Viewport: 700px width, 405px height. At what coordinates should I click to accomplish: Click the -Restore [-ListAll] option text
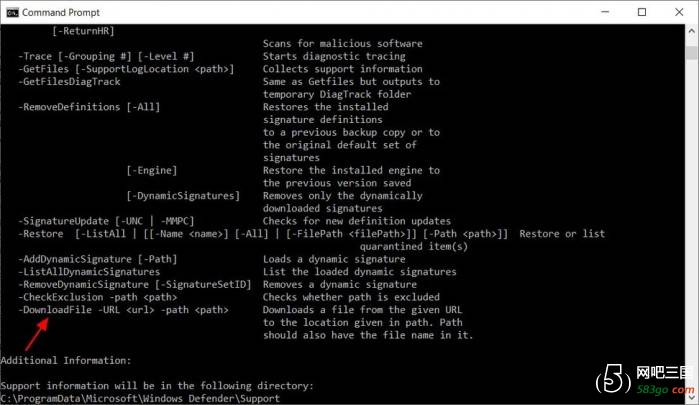[72, 234]
